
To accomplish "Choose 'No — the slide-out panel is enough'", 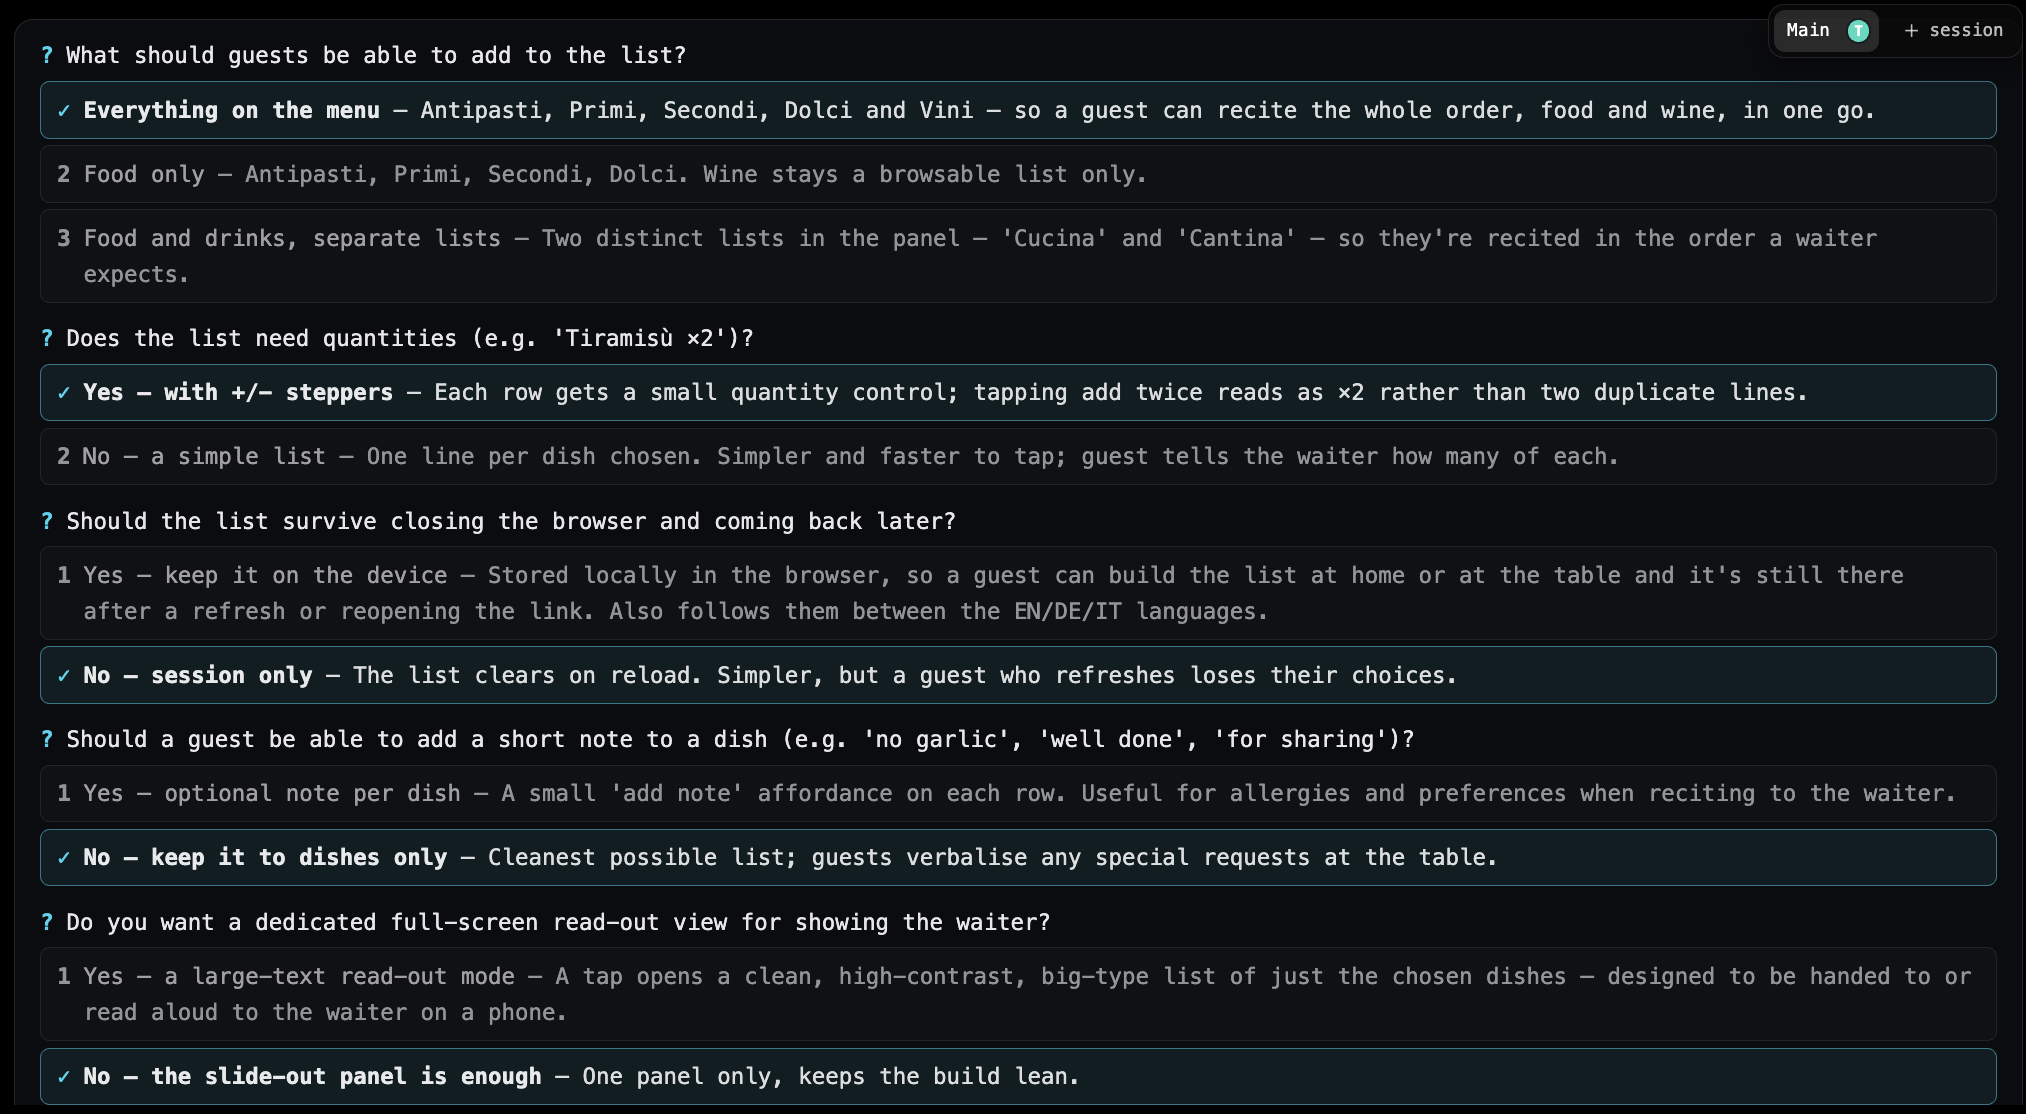I will (1018, 1076).
